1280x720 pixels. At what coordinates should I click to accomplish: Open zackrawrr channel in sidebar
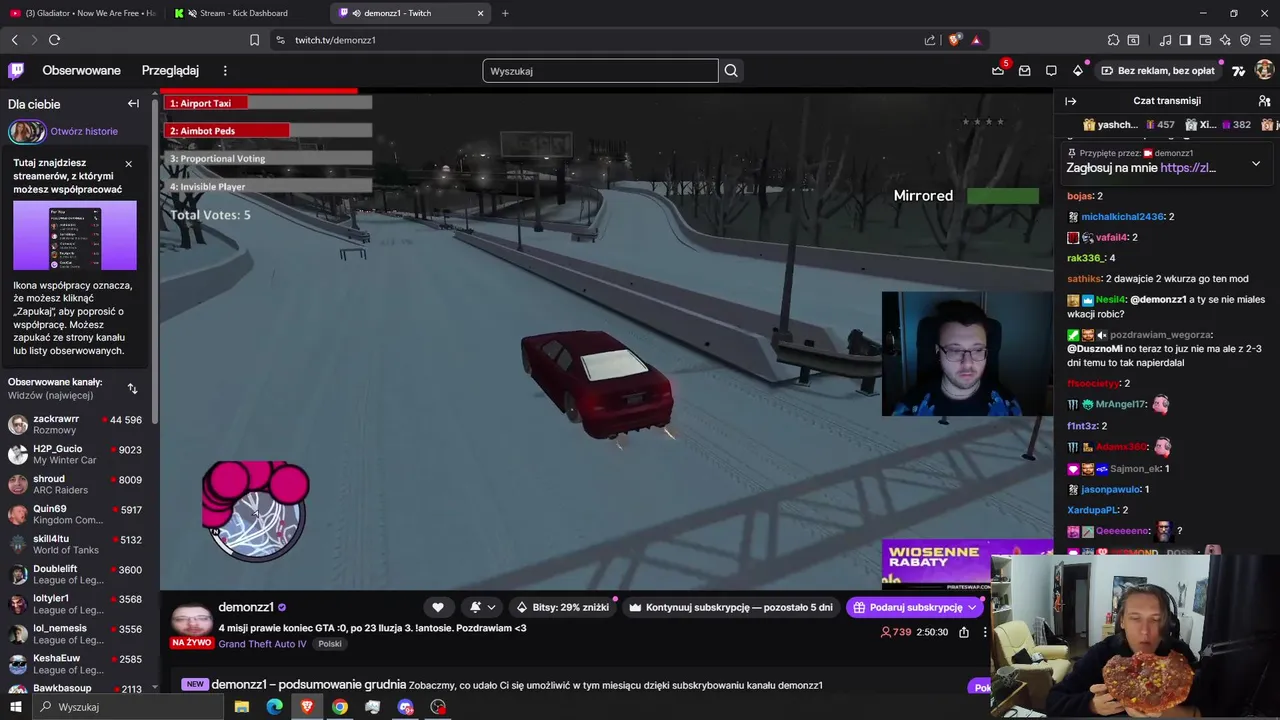pyautogui.click(x=75, y=424)
